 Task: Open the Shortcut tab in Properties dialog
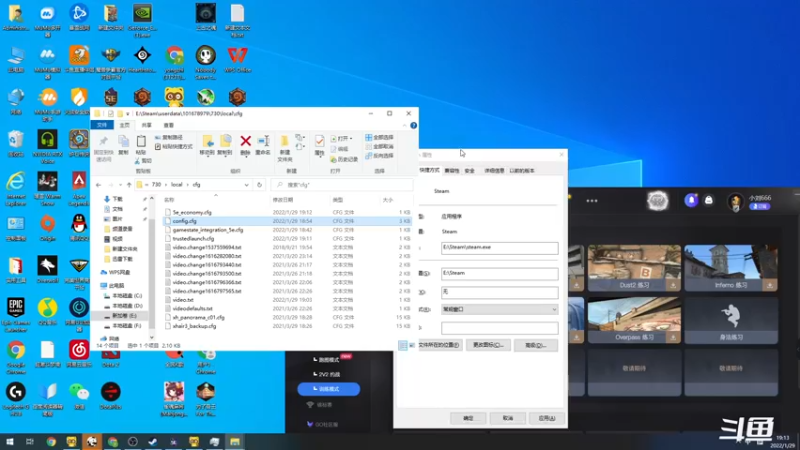pyautogui.click(x=429, y=170)
